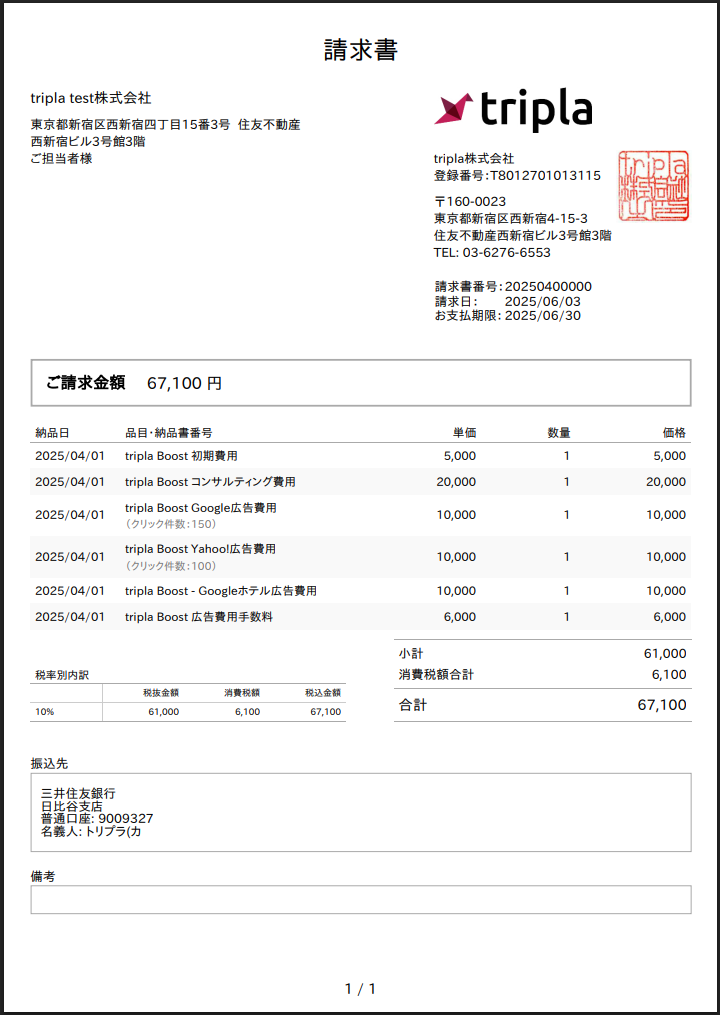Click the 数量 column header

559,432
